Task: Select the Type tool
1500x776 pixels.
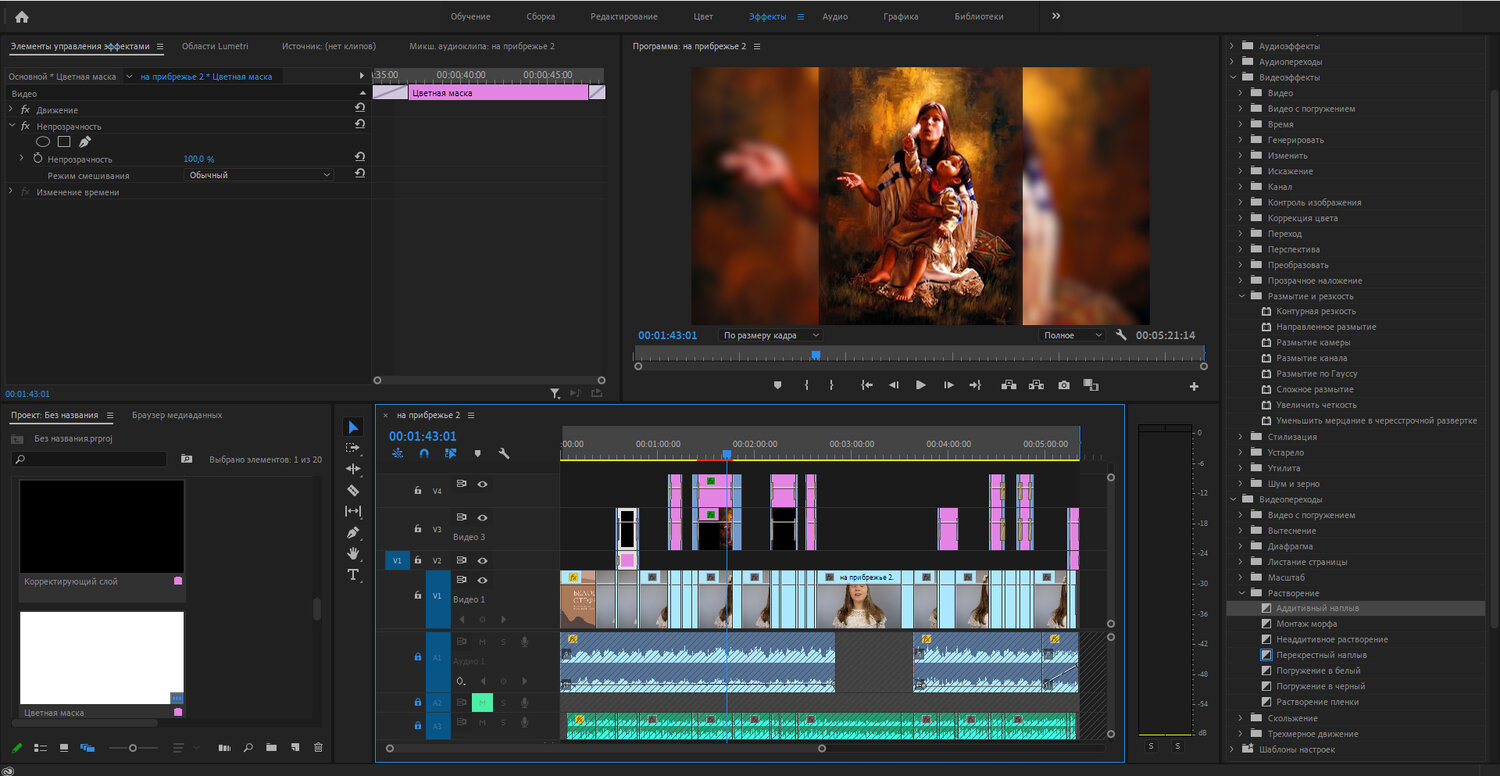Action: [353, 575]
